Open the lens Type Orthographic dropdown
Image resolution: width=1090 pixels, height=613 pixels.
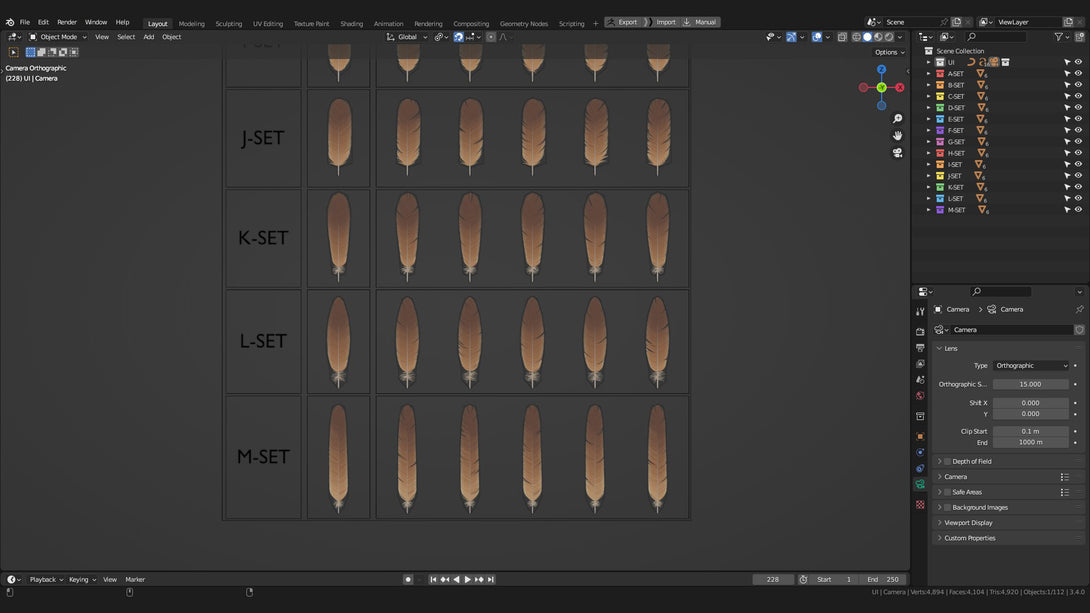[x=1031, y=366]
